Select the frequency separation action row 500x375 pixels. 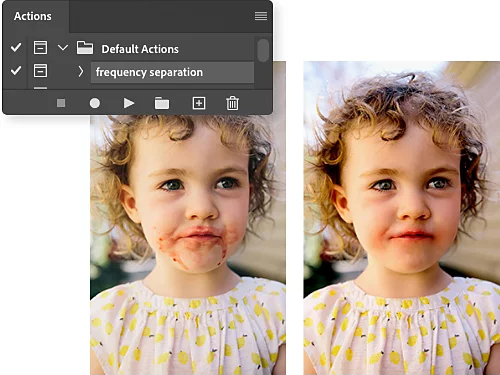(172, 72)
